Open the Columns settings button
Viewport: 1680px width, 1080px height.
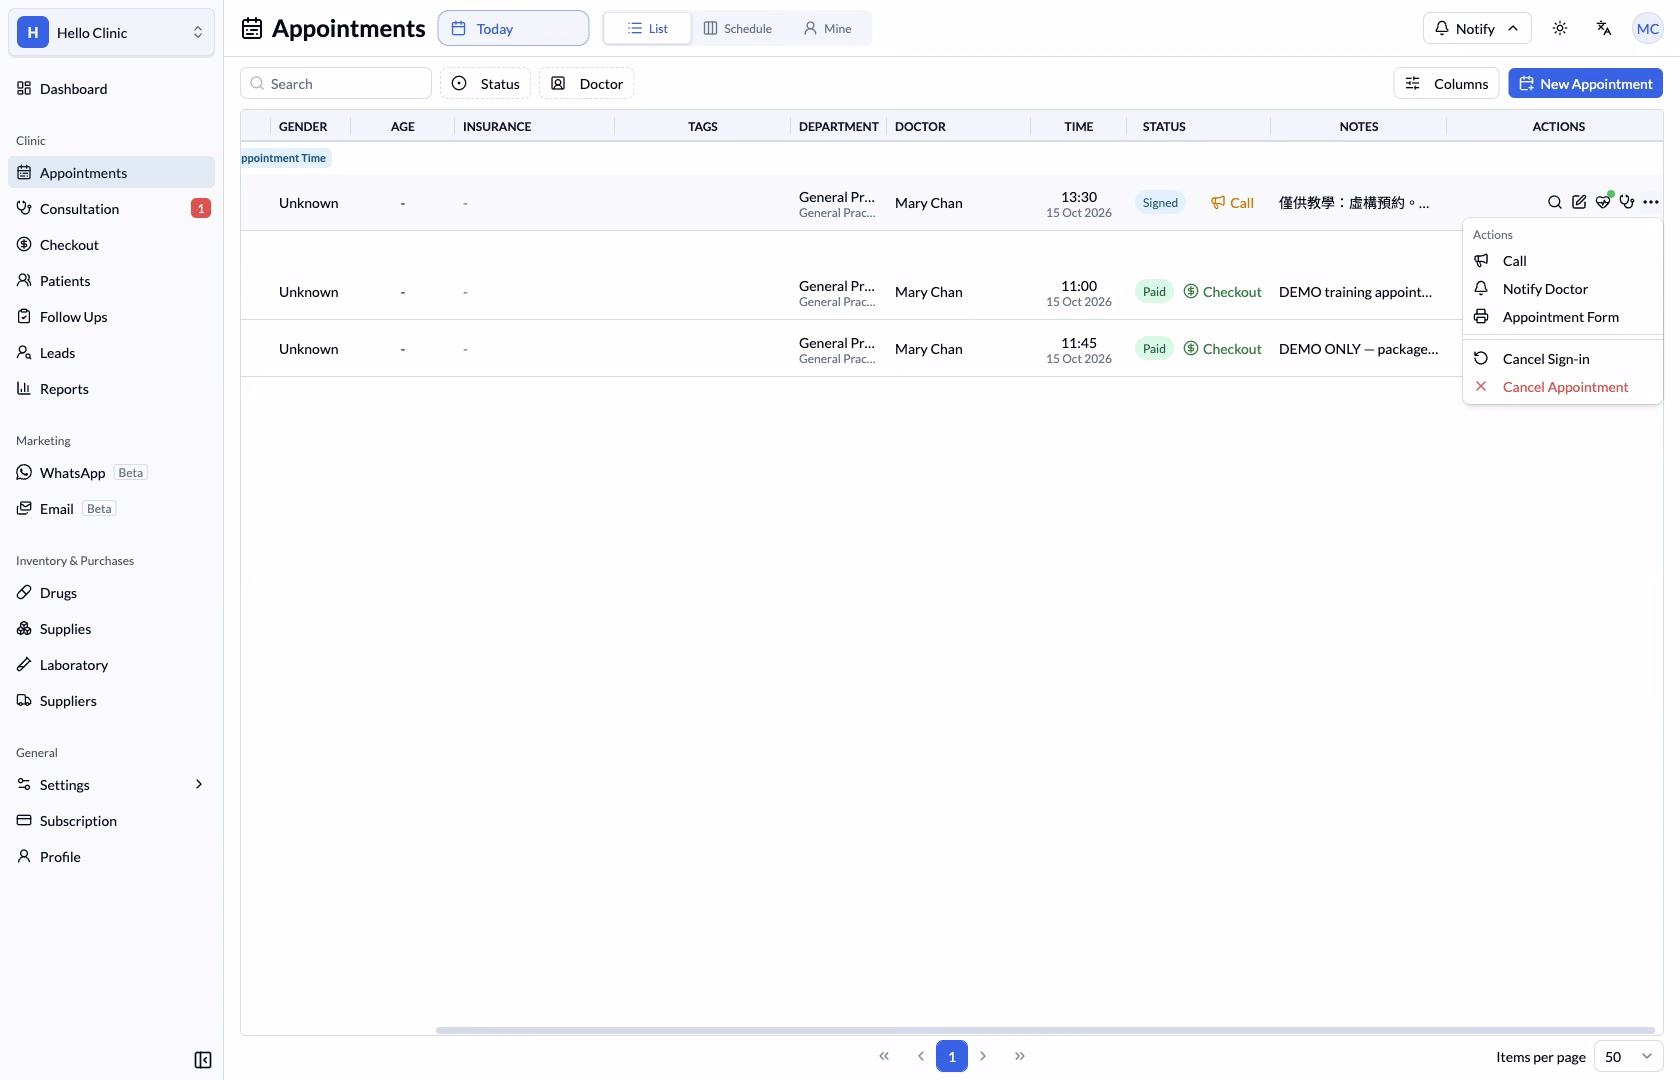click(x=1447, y=84)
